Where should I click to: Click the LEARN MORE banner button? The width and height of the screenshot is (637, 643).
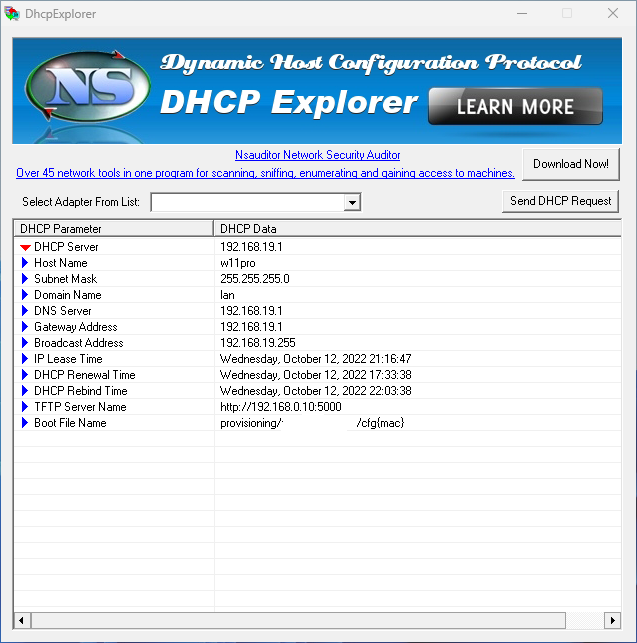(515, 106)
